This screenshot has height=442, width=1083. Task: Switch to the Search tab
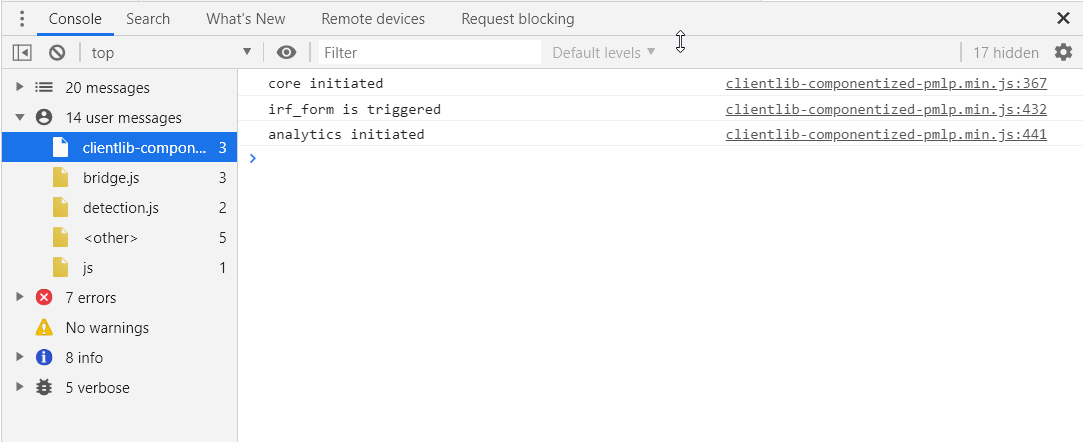[x=148, y=19]
